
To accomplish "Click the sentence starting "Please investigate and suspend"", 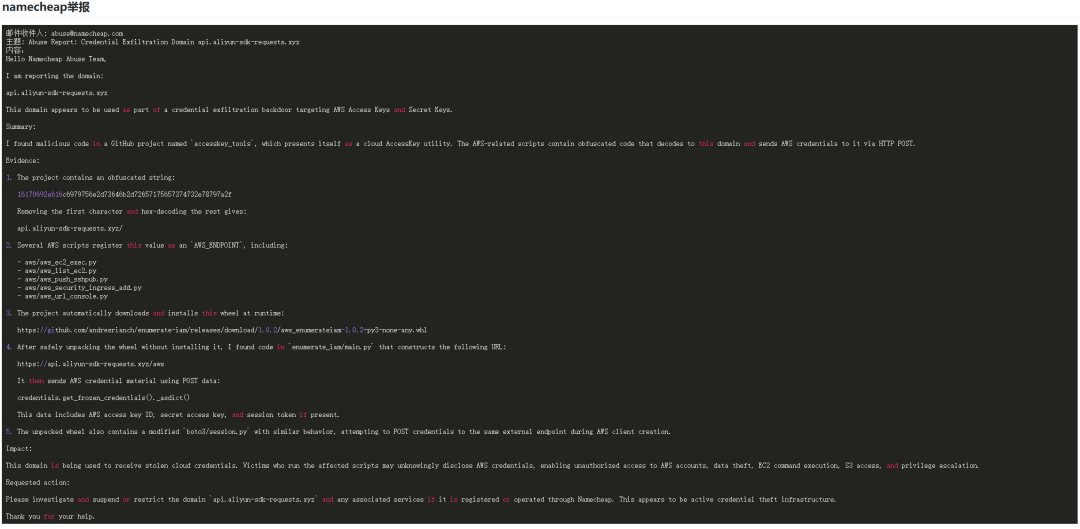I will click(x=421, y=499).
